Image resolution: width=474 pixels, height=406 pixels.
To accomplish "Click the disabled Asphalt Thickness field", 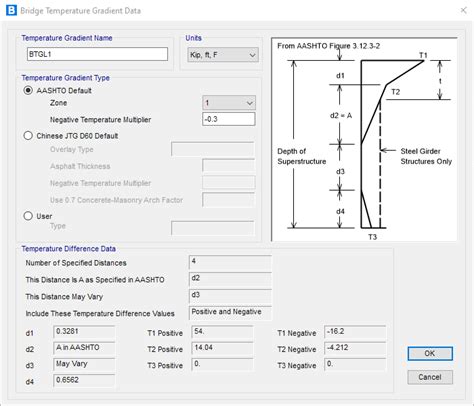I will click(229, 166).
